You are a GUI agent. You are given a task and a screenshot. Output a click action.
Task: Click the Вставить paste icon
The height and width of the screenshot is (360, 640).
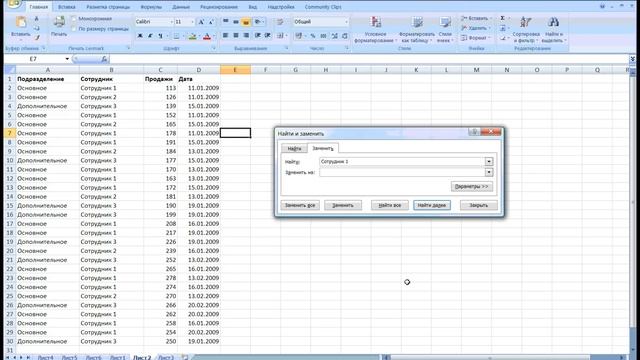20,22
